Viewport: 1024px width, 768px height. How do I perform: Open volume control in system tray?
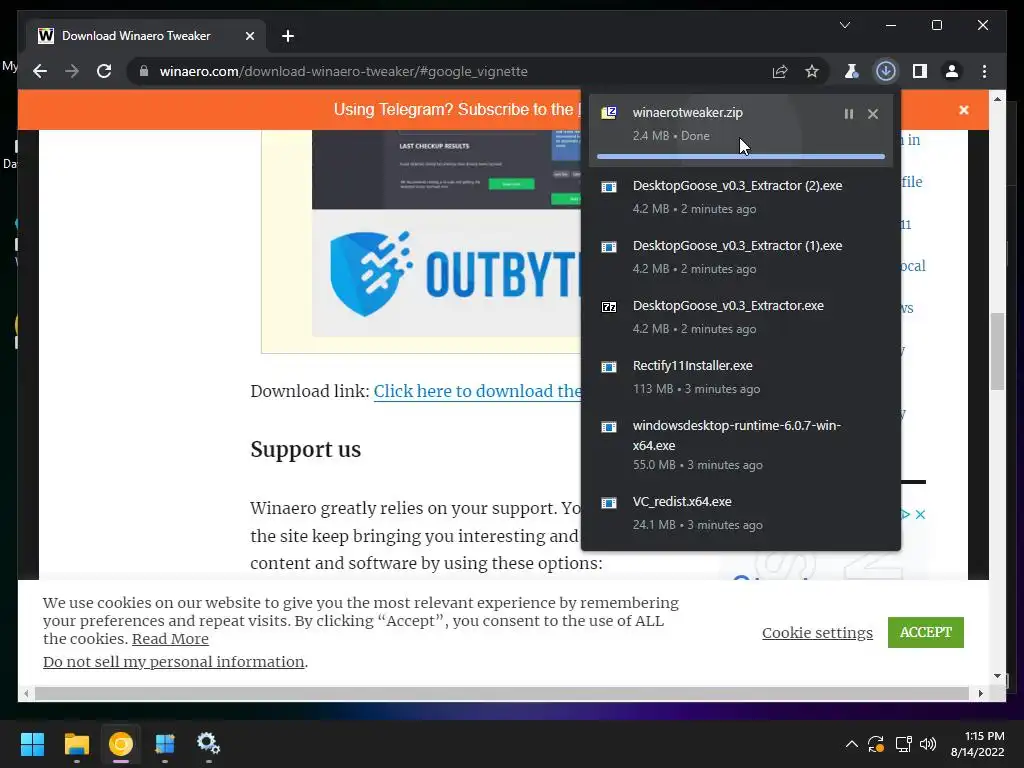(928, 744)
